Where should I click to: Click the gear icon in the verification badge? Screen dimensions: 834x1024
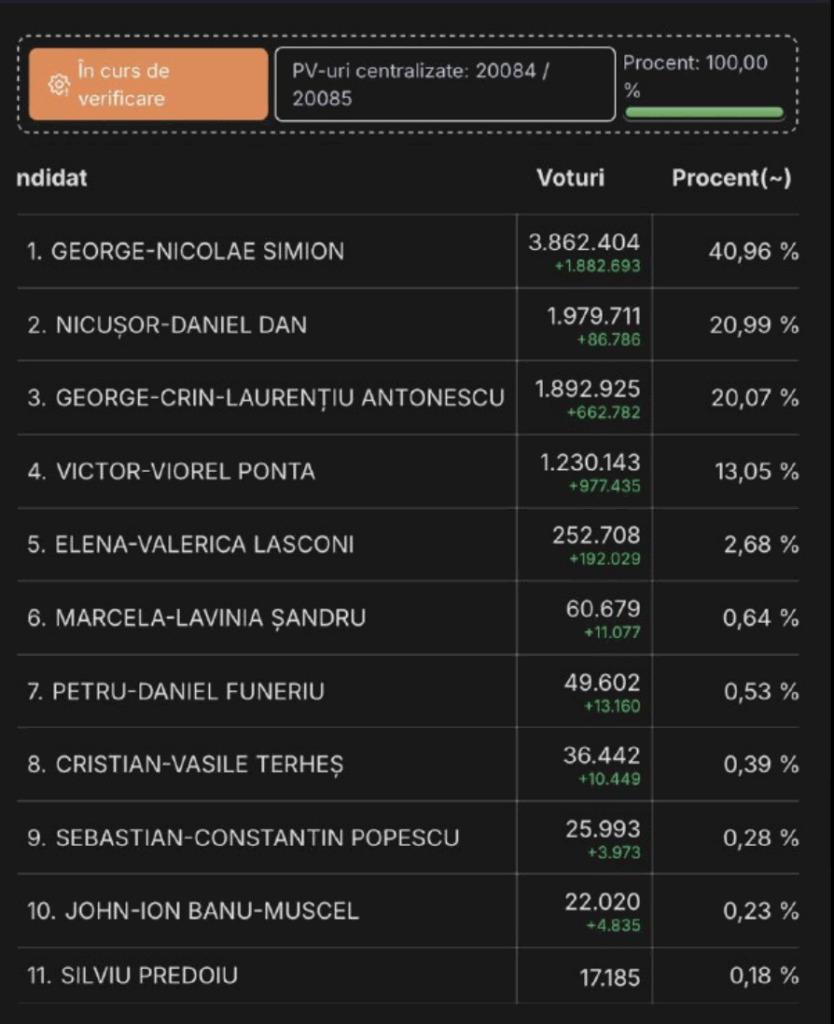click(59, 85)
